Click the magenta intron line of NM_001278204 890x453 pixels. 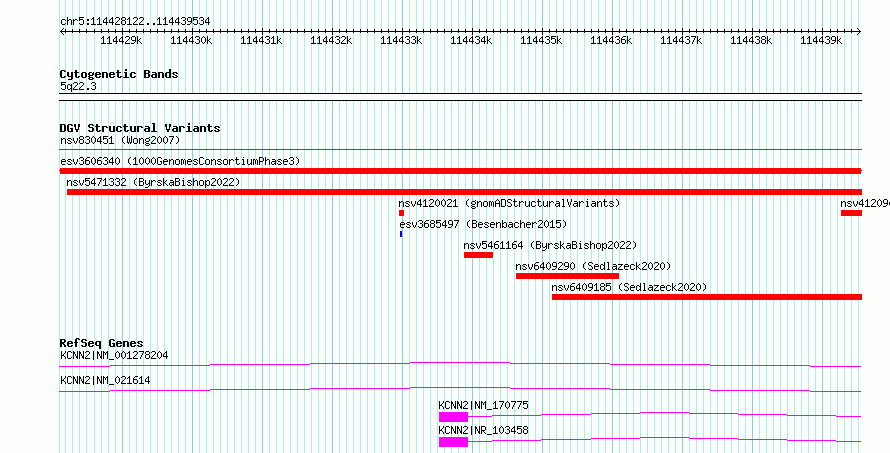click(x=461, y=364)
